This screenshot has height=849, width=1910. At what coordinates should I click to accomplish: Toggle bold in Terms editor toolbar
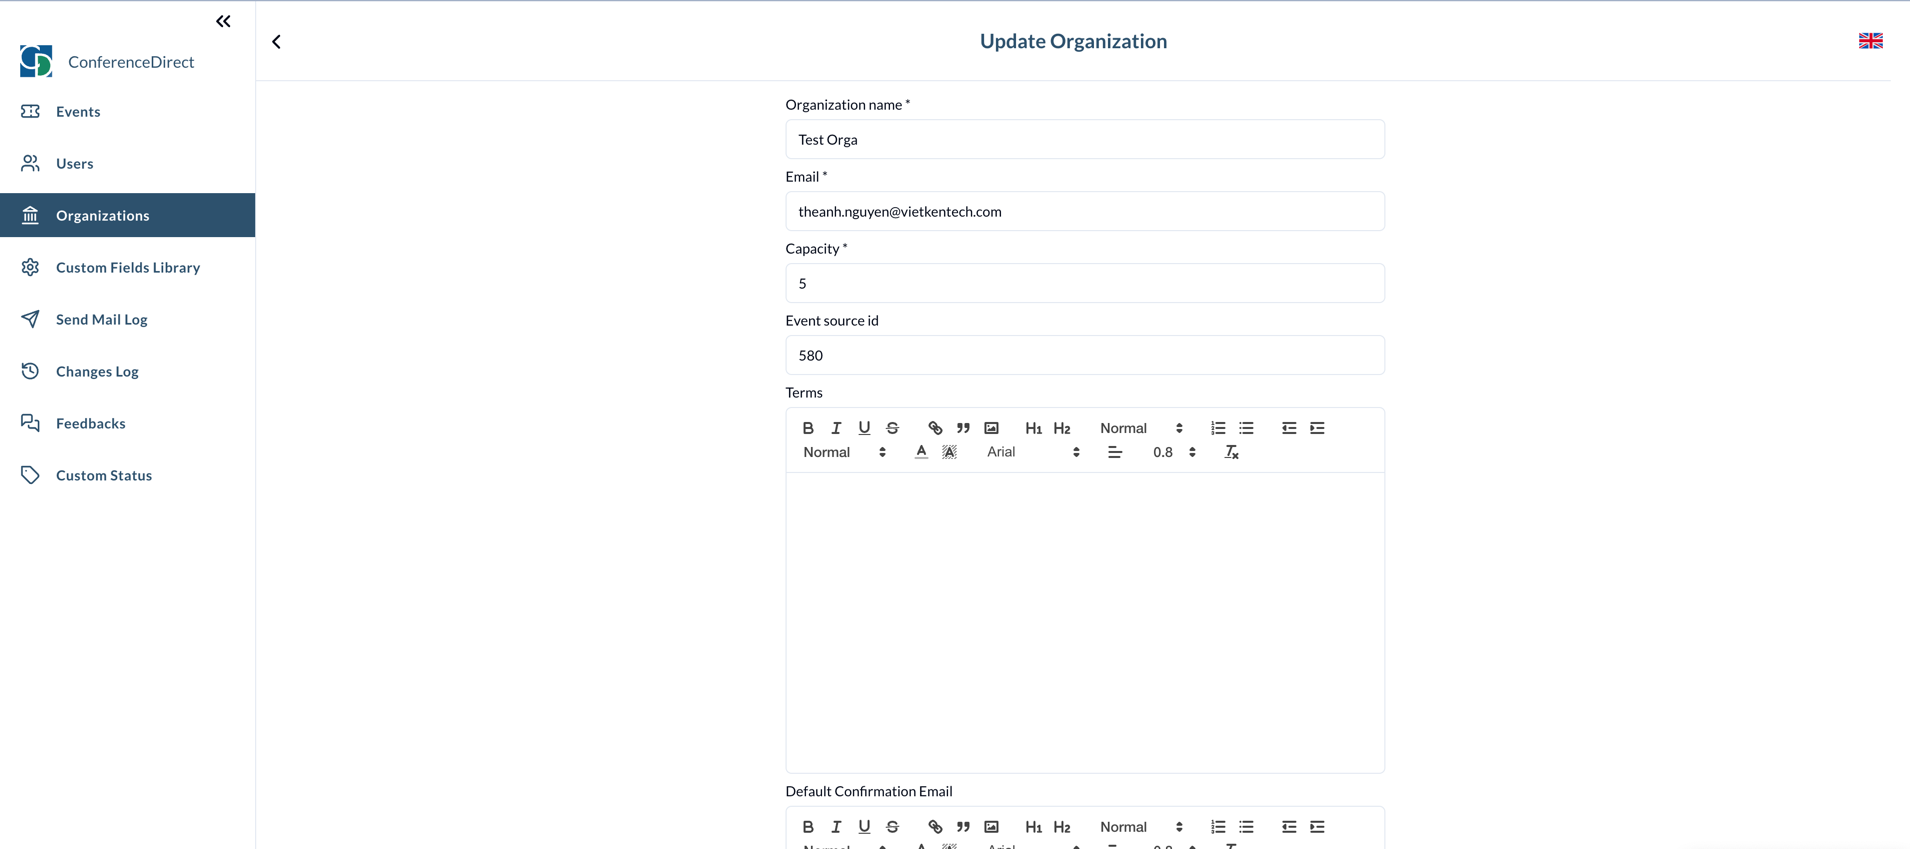(808, 428)
